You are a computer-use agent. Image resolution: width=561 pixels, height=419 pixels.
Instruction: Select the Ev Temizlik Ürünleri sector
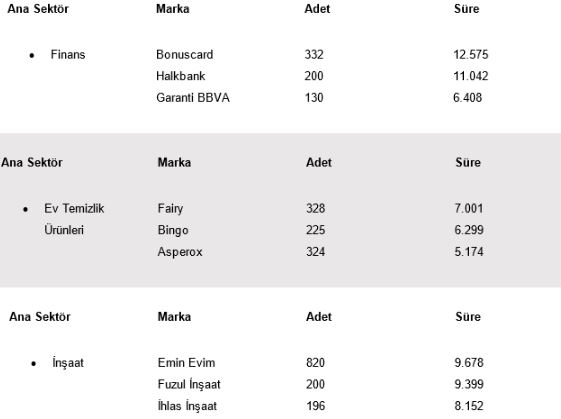click(x=74, y=219)
